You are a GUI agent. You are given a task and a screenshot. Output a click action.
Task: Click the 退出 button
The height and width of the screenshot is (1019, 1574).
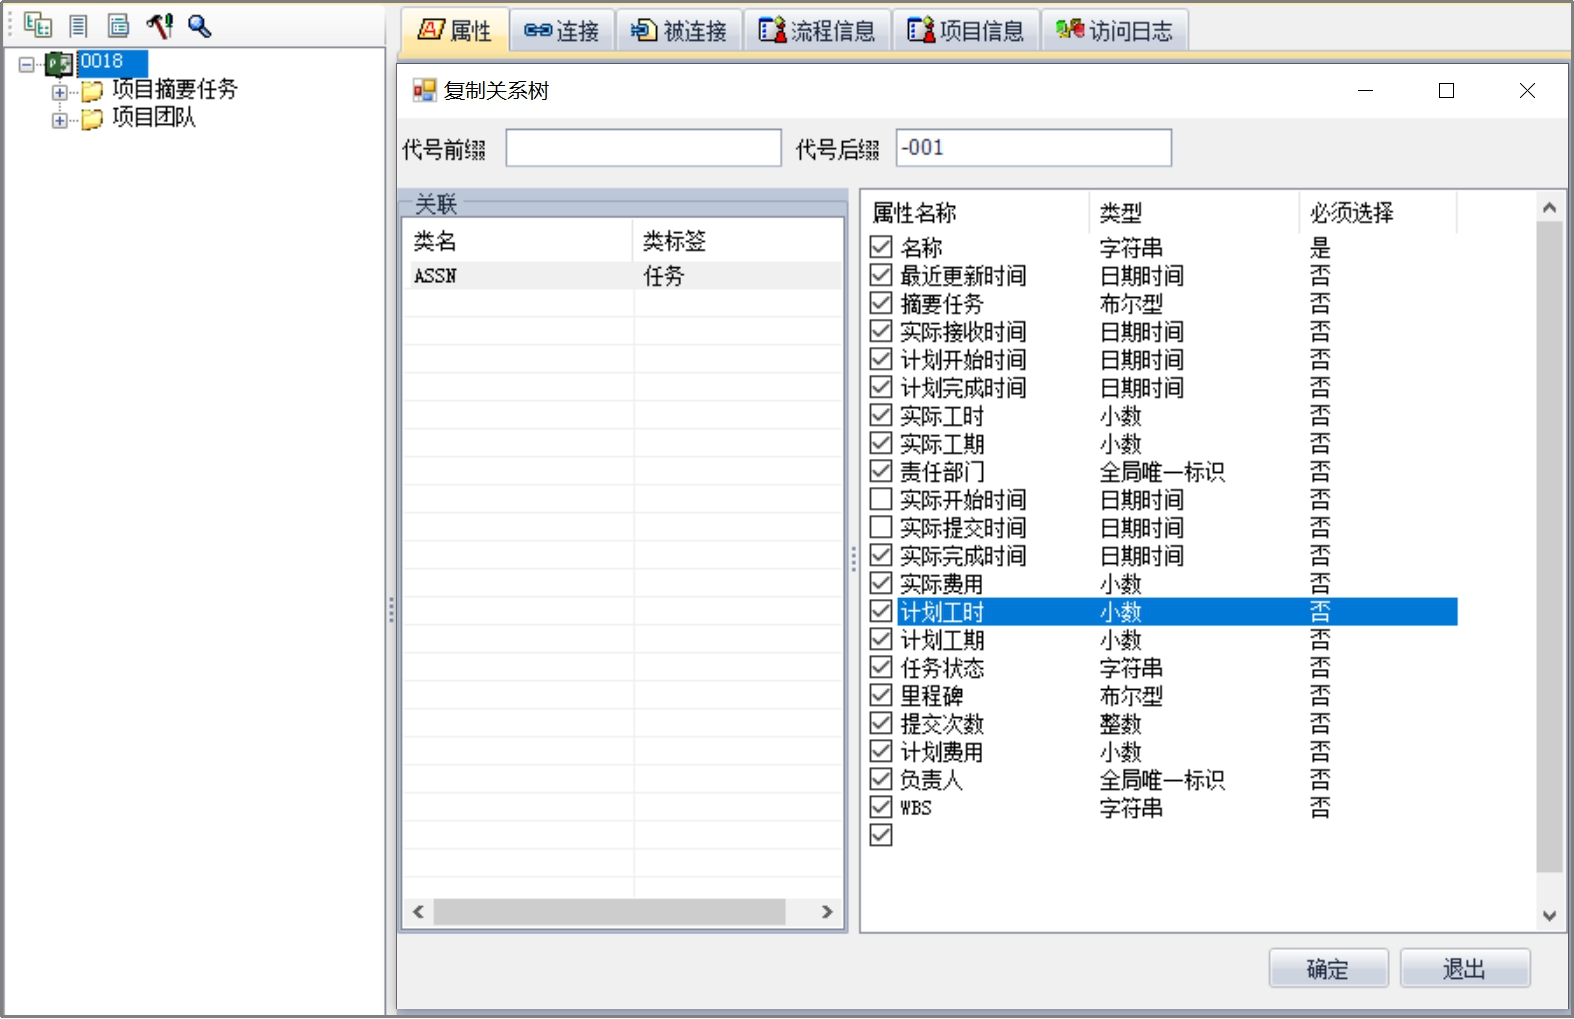pyautogui.click(x=1465, y=968)
